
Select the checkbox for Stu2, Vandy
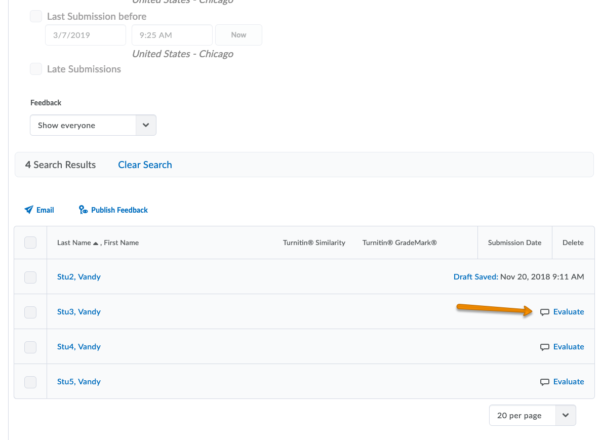point(30,277)
